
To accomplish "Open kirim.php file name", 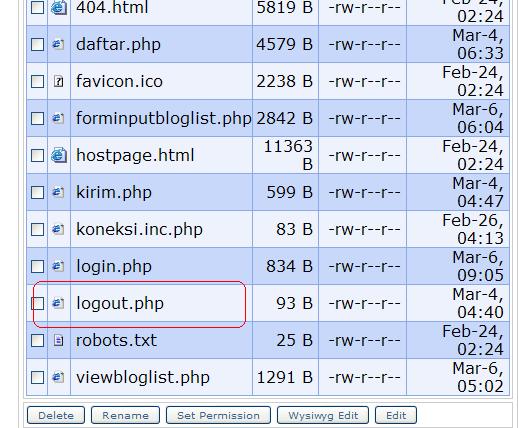I will click(114, 192).
